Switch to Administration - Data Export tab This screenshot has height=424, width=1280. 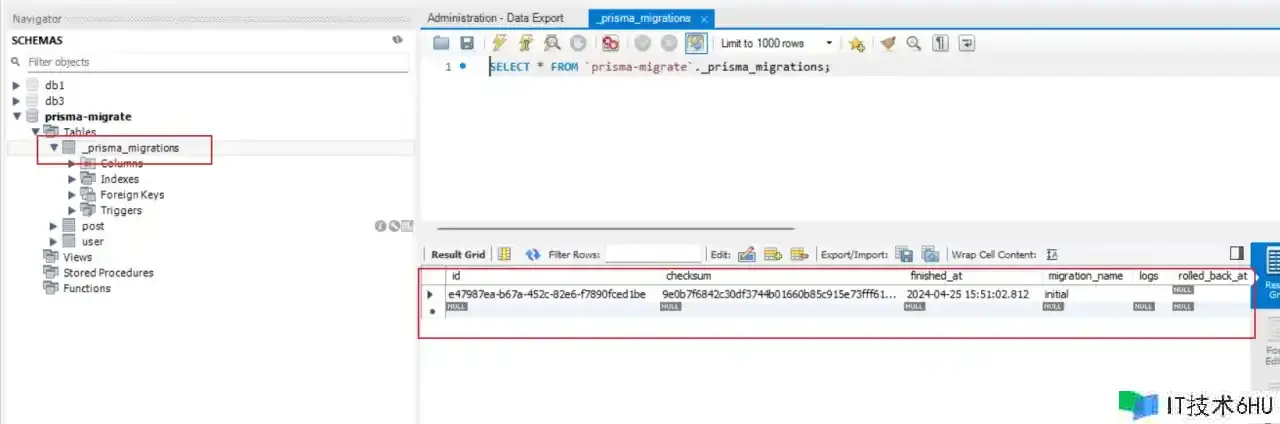coord(495,18)
